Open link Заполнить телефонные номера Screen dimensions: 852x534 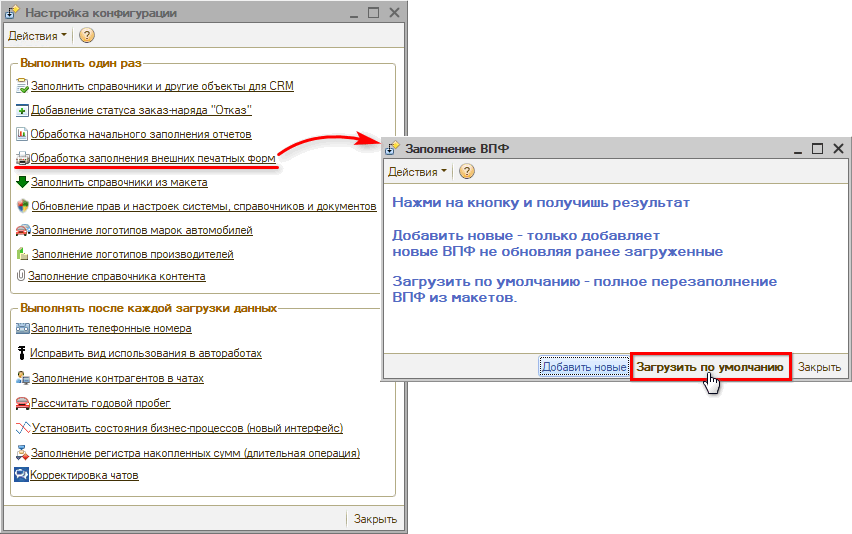coord(111,328)
